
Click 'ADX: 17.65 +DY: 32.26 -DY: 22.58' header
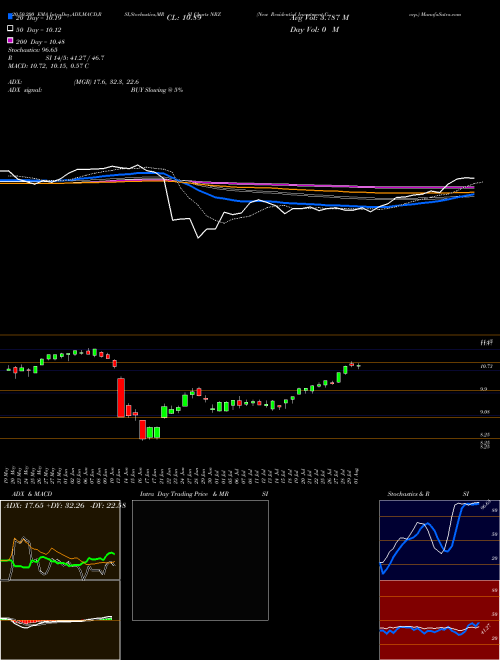tap(65, 506)
